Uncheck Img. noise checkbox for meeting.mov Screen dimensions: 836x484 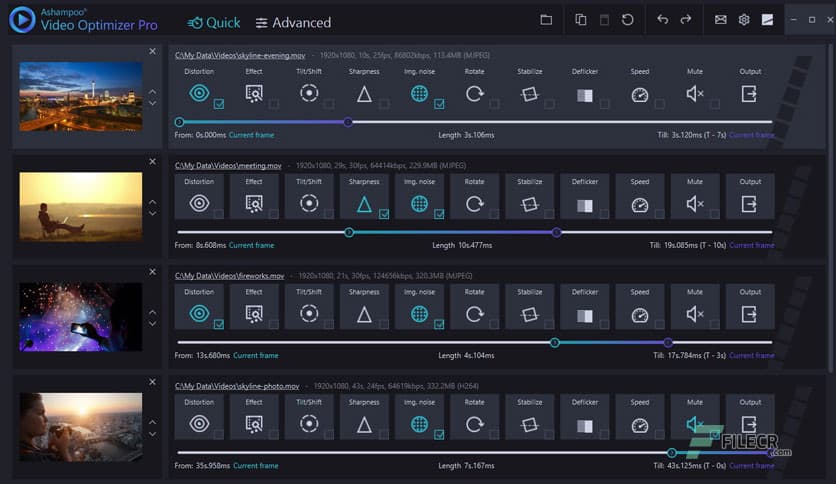(439, 214)
